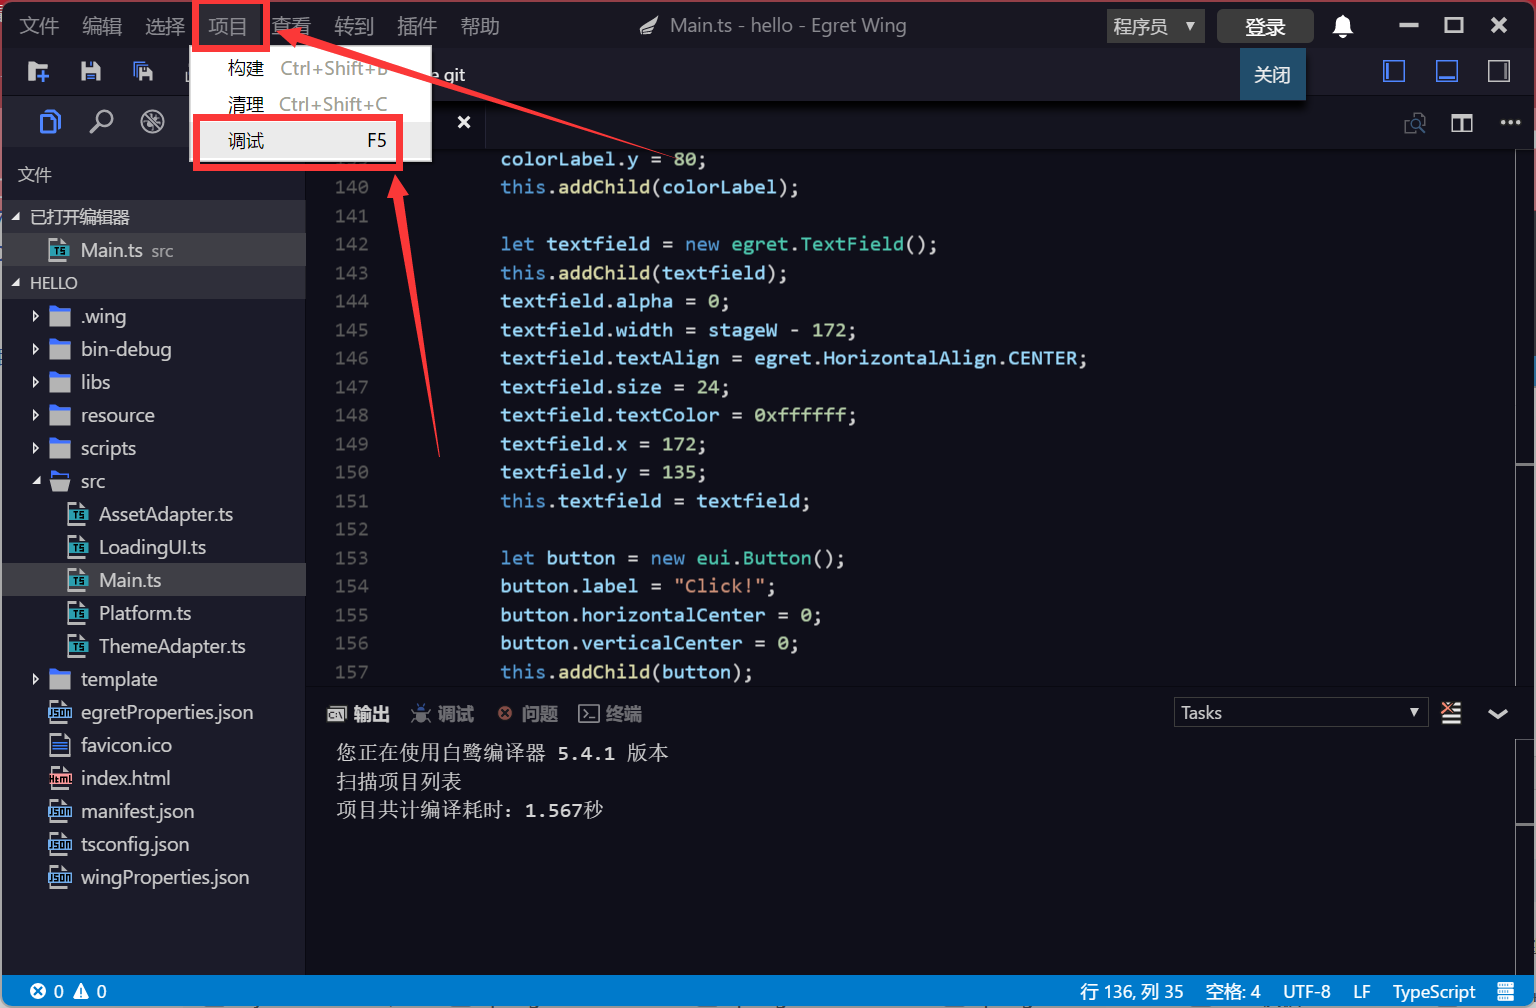Click the new project icon in toolbar

click(38, 71)
